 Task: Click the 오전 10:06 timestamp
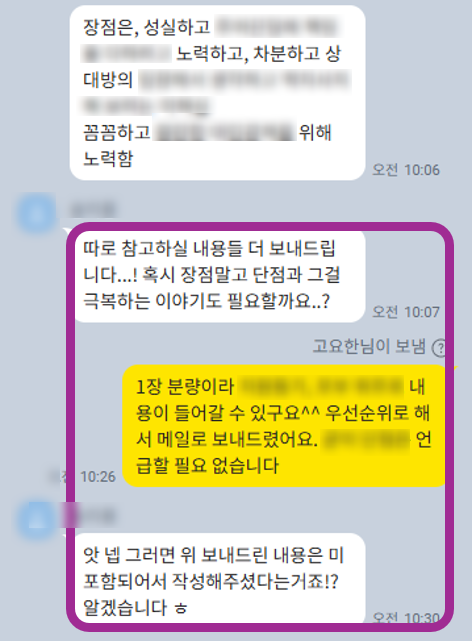[x=406, y=170]
